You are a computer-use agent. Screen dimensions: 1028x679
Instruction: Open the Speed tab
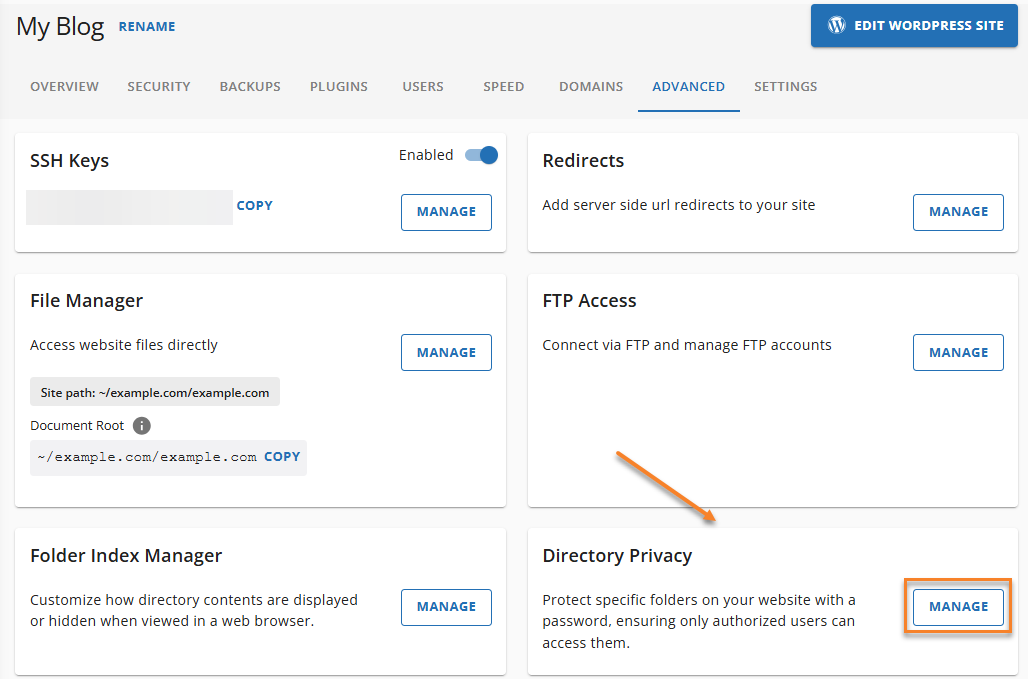pos(503,87)
